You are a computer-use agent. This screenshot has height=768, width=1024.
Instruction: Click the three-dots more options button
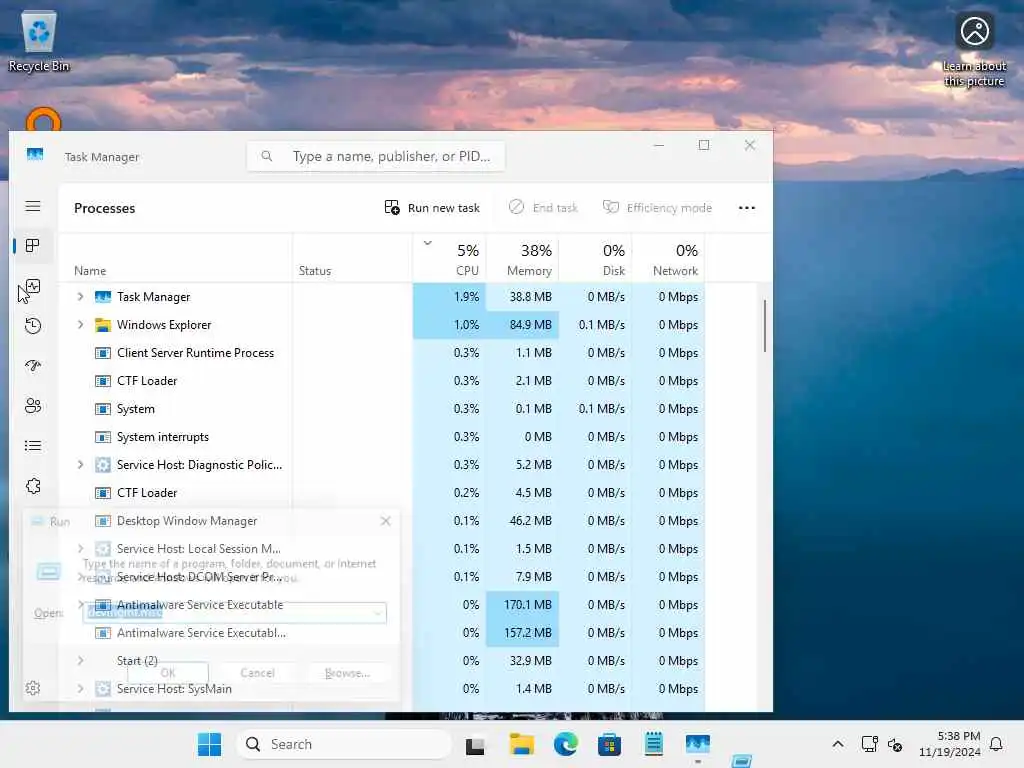pos(746,208)
